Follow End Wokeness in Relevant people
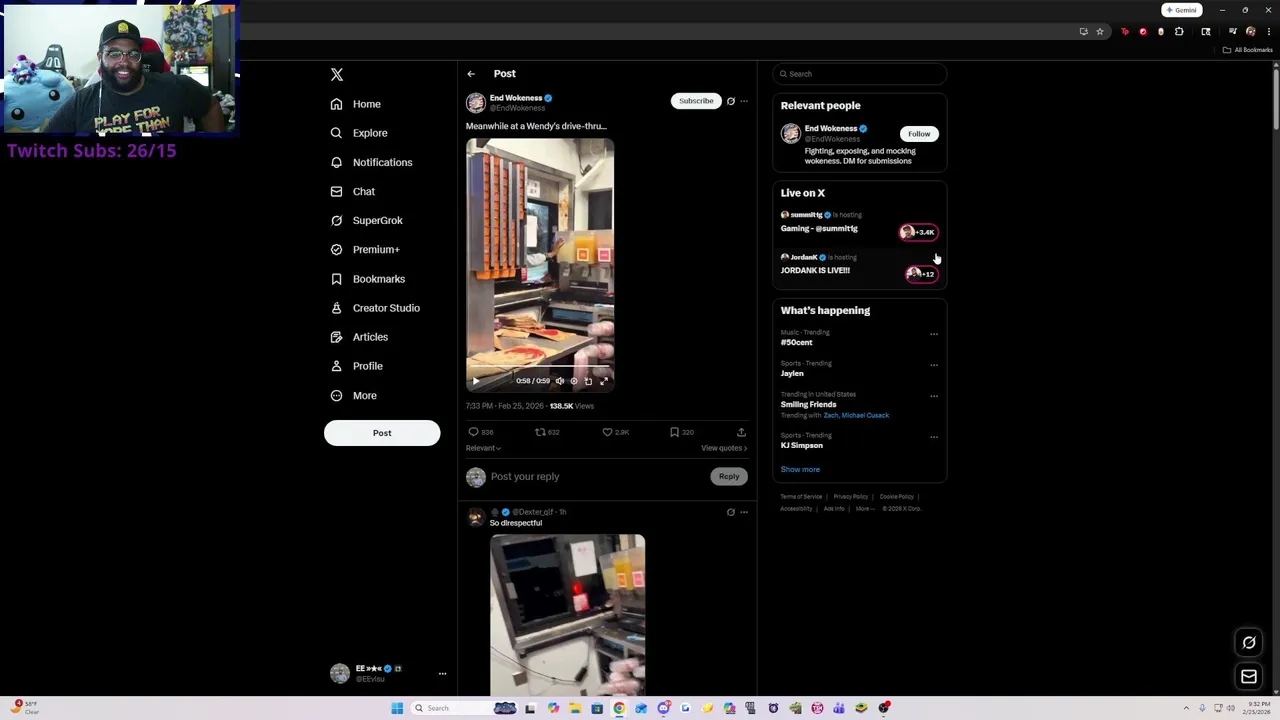The width and height of the screenshot is (1280, 720). (x=919, y=134)
